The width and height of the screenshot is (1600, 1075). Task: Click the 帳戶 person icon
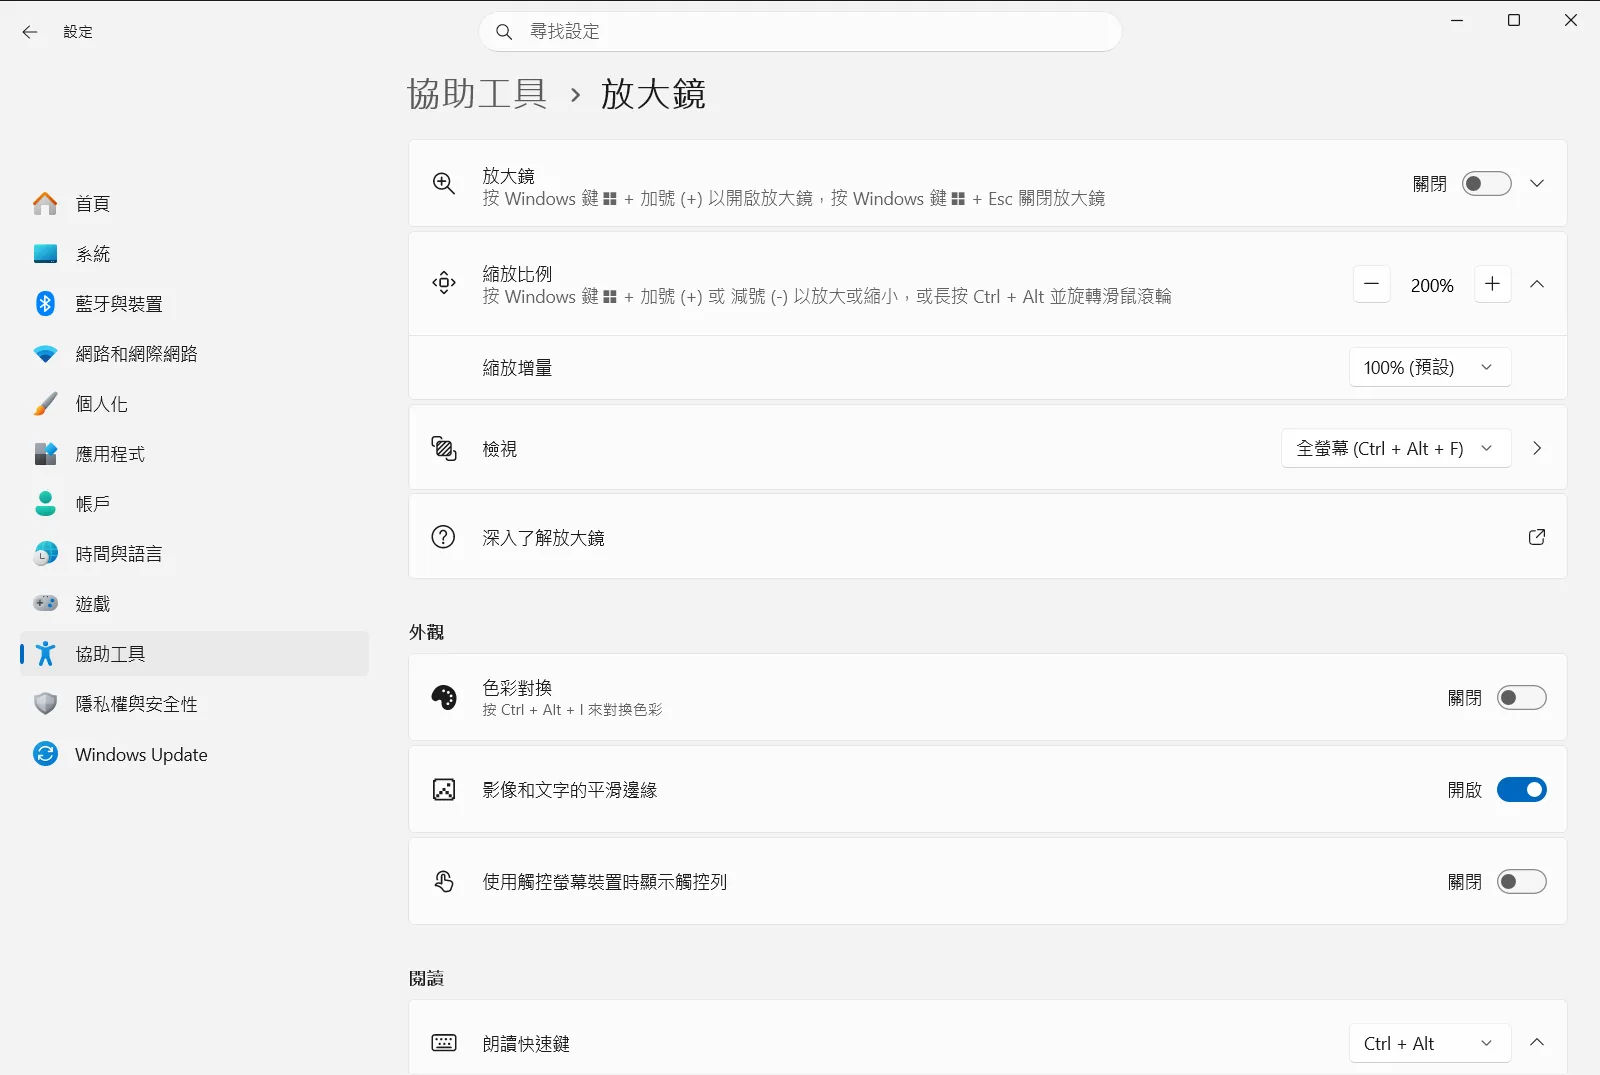click(x=45, y=504)
